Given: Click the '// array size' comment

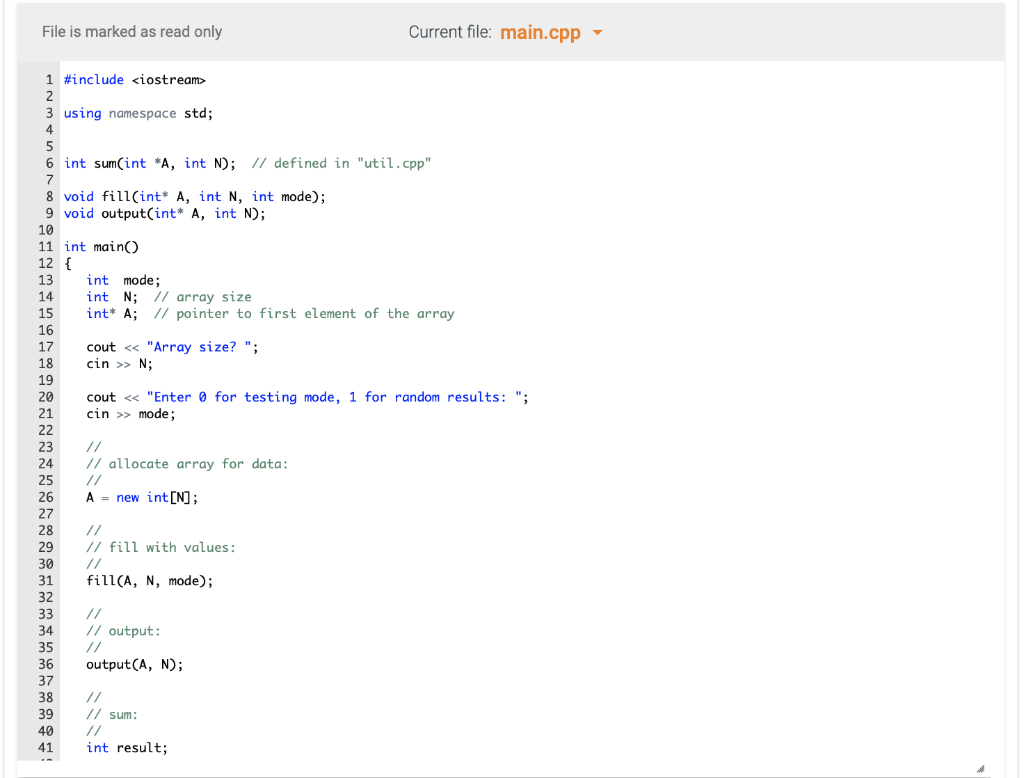Looking at the screenshot, I should point(202,297).
